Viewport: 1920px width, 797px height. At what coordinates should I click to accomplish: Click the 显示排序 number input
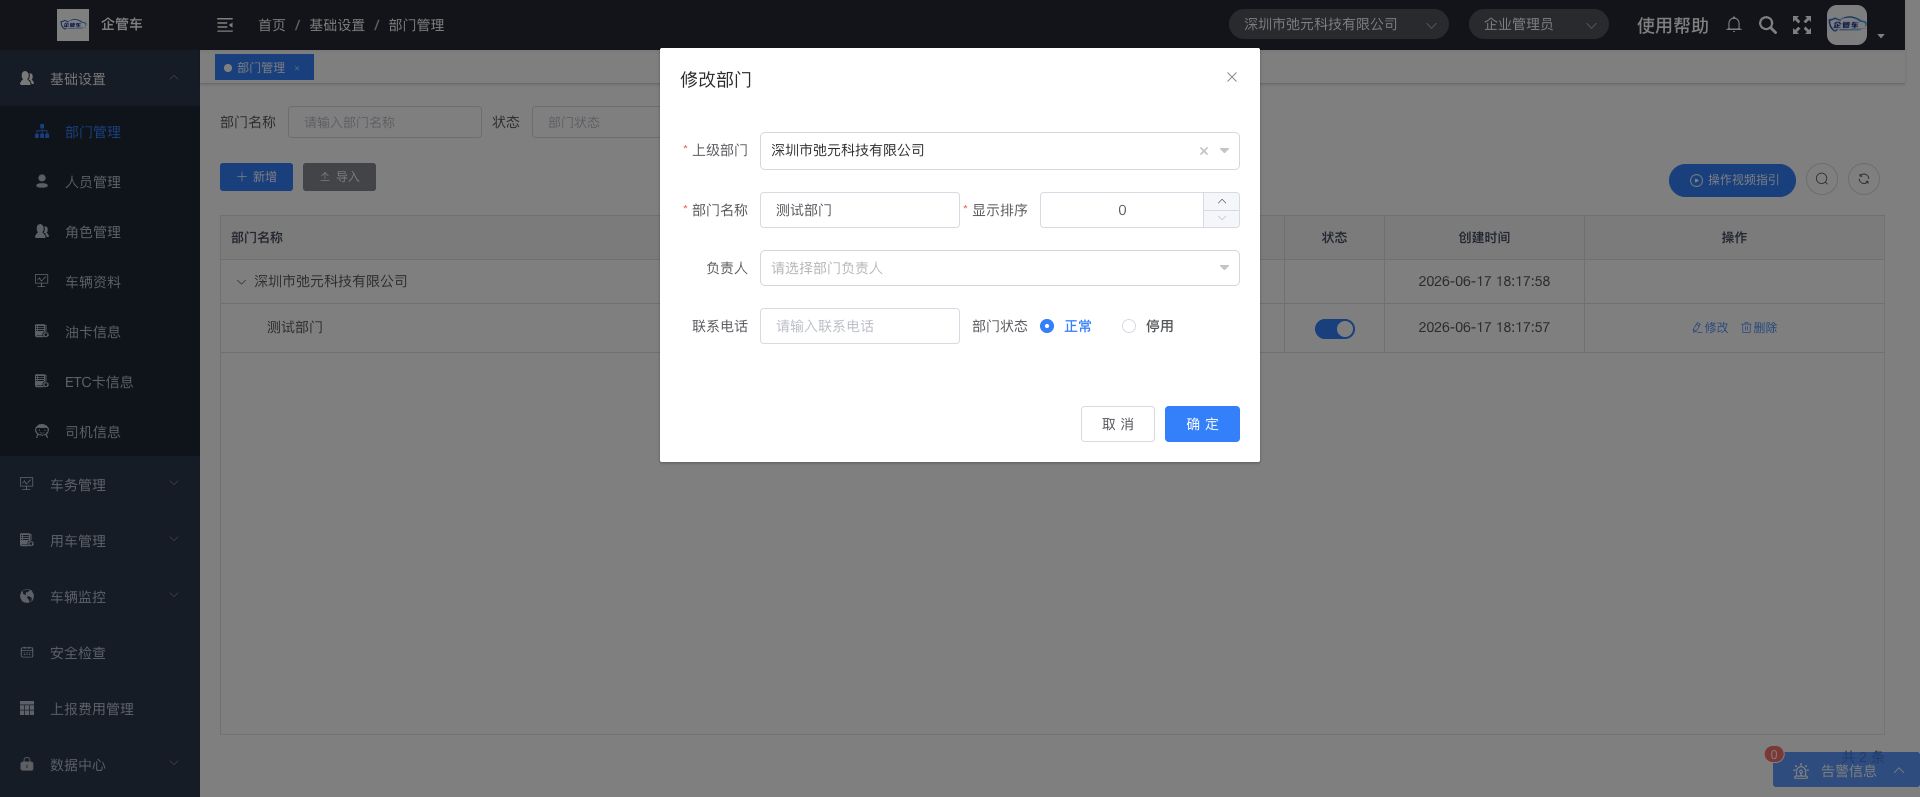click(x=1122, y=210)
